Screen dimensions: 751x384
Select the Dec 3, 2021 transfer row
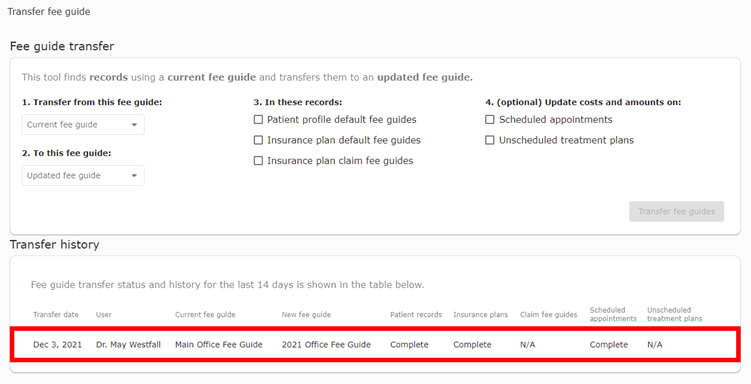point(375,345)
